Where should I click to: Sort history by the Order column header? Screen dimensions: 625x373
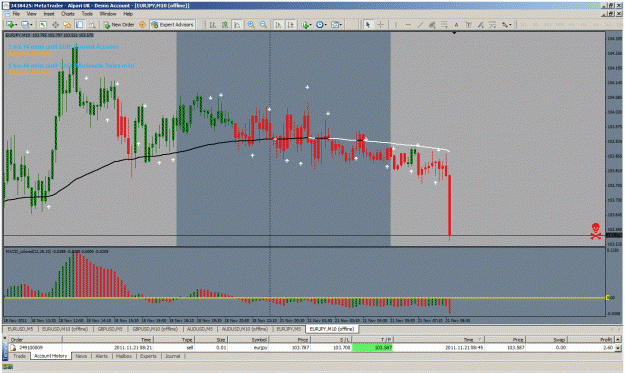click(36, 340)
